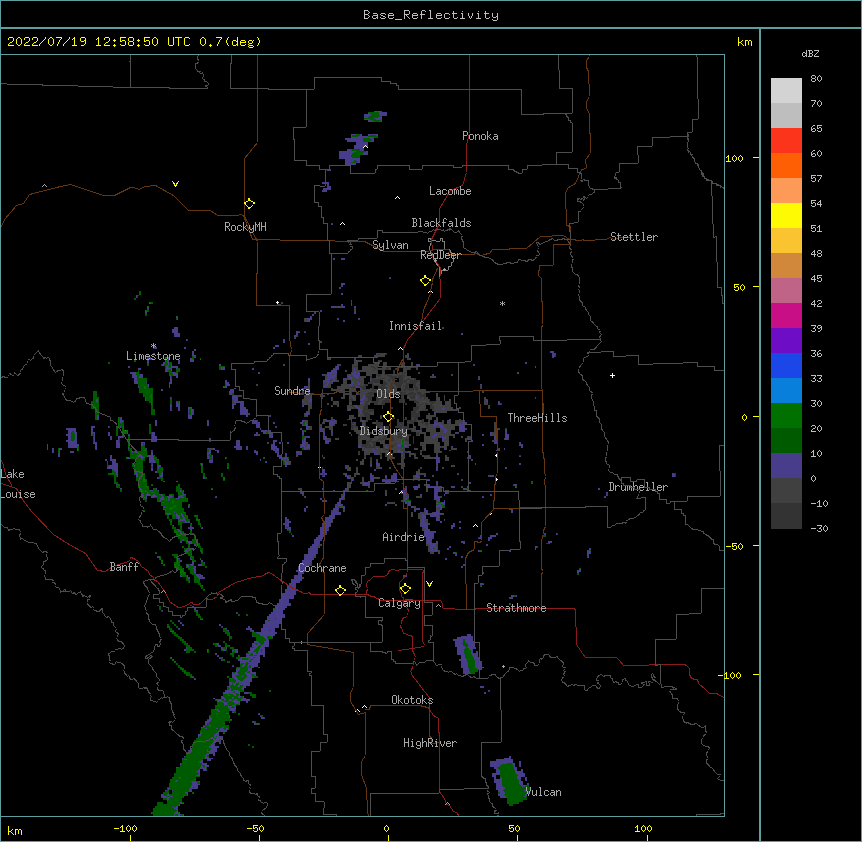Click the Calgary city label

coord(400,603)
